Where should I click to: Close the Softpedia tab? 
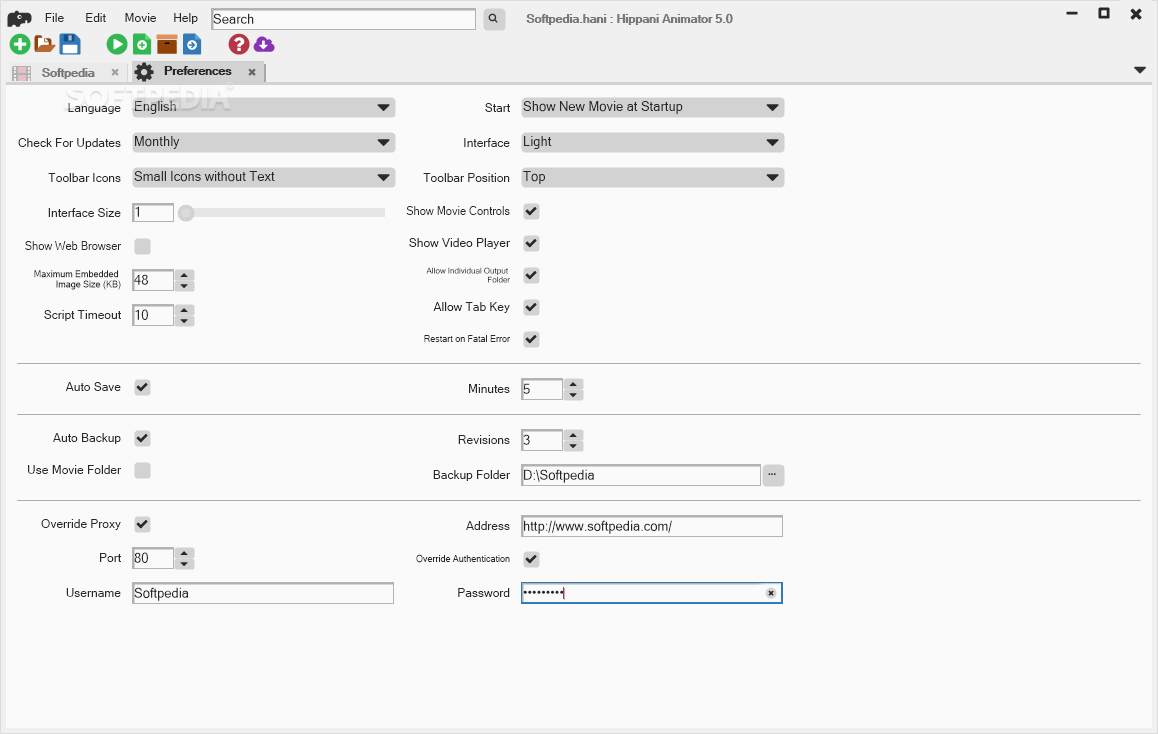(114, 72)
